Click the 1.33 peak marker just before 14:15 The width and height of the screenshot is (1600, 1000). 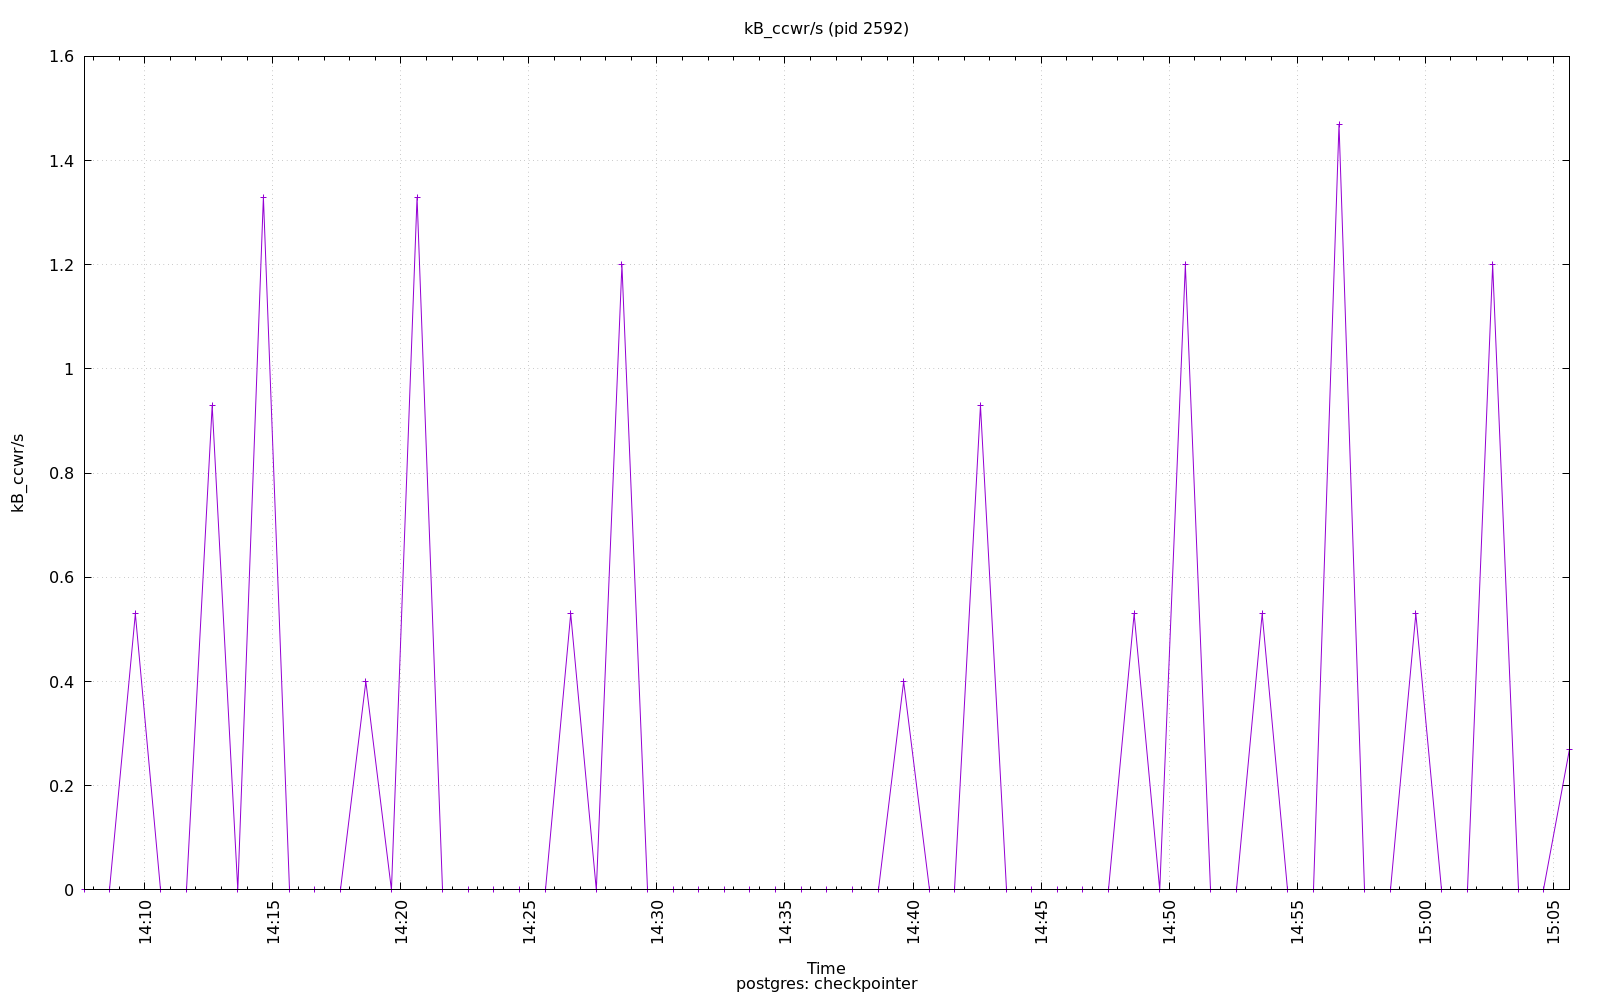[263, 197]
